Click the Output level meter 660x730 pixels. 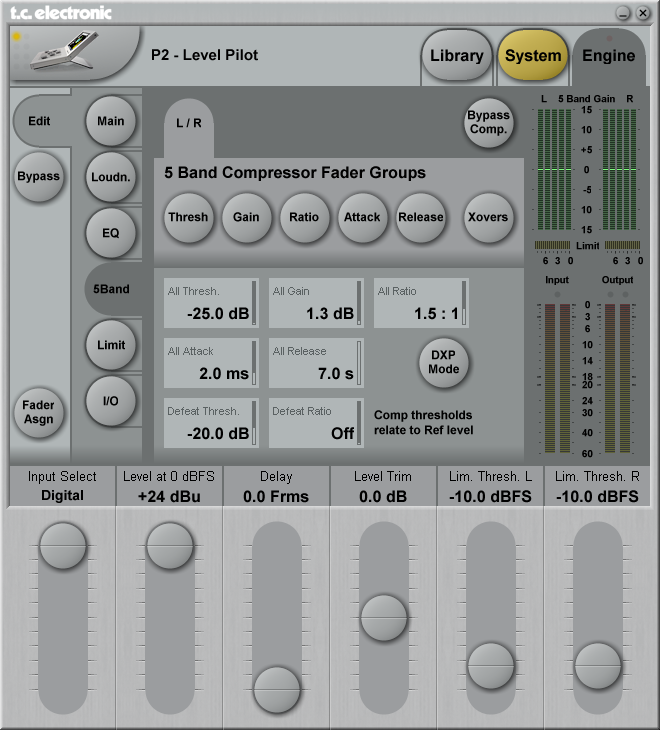(x=618, y=378)
